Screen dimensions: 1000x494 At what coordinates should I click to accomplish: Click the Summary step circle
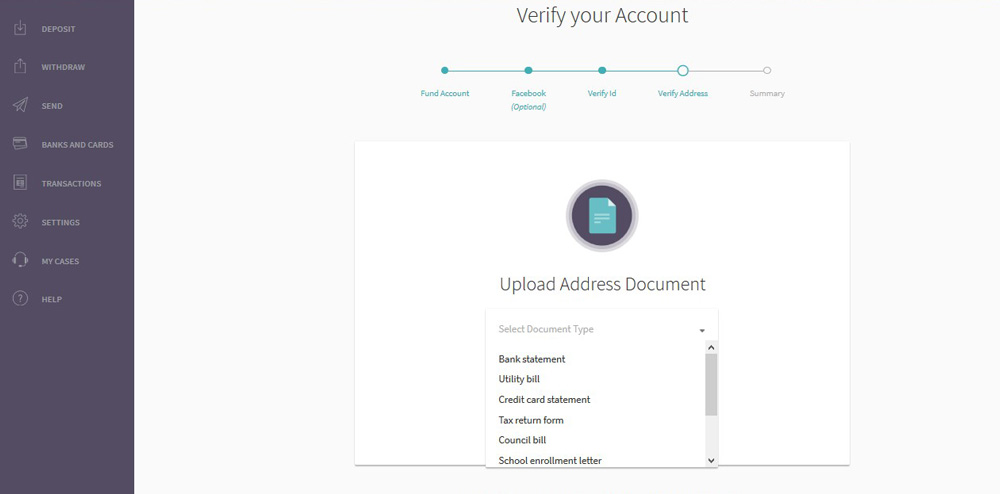coord(767,71)
